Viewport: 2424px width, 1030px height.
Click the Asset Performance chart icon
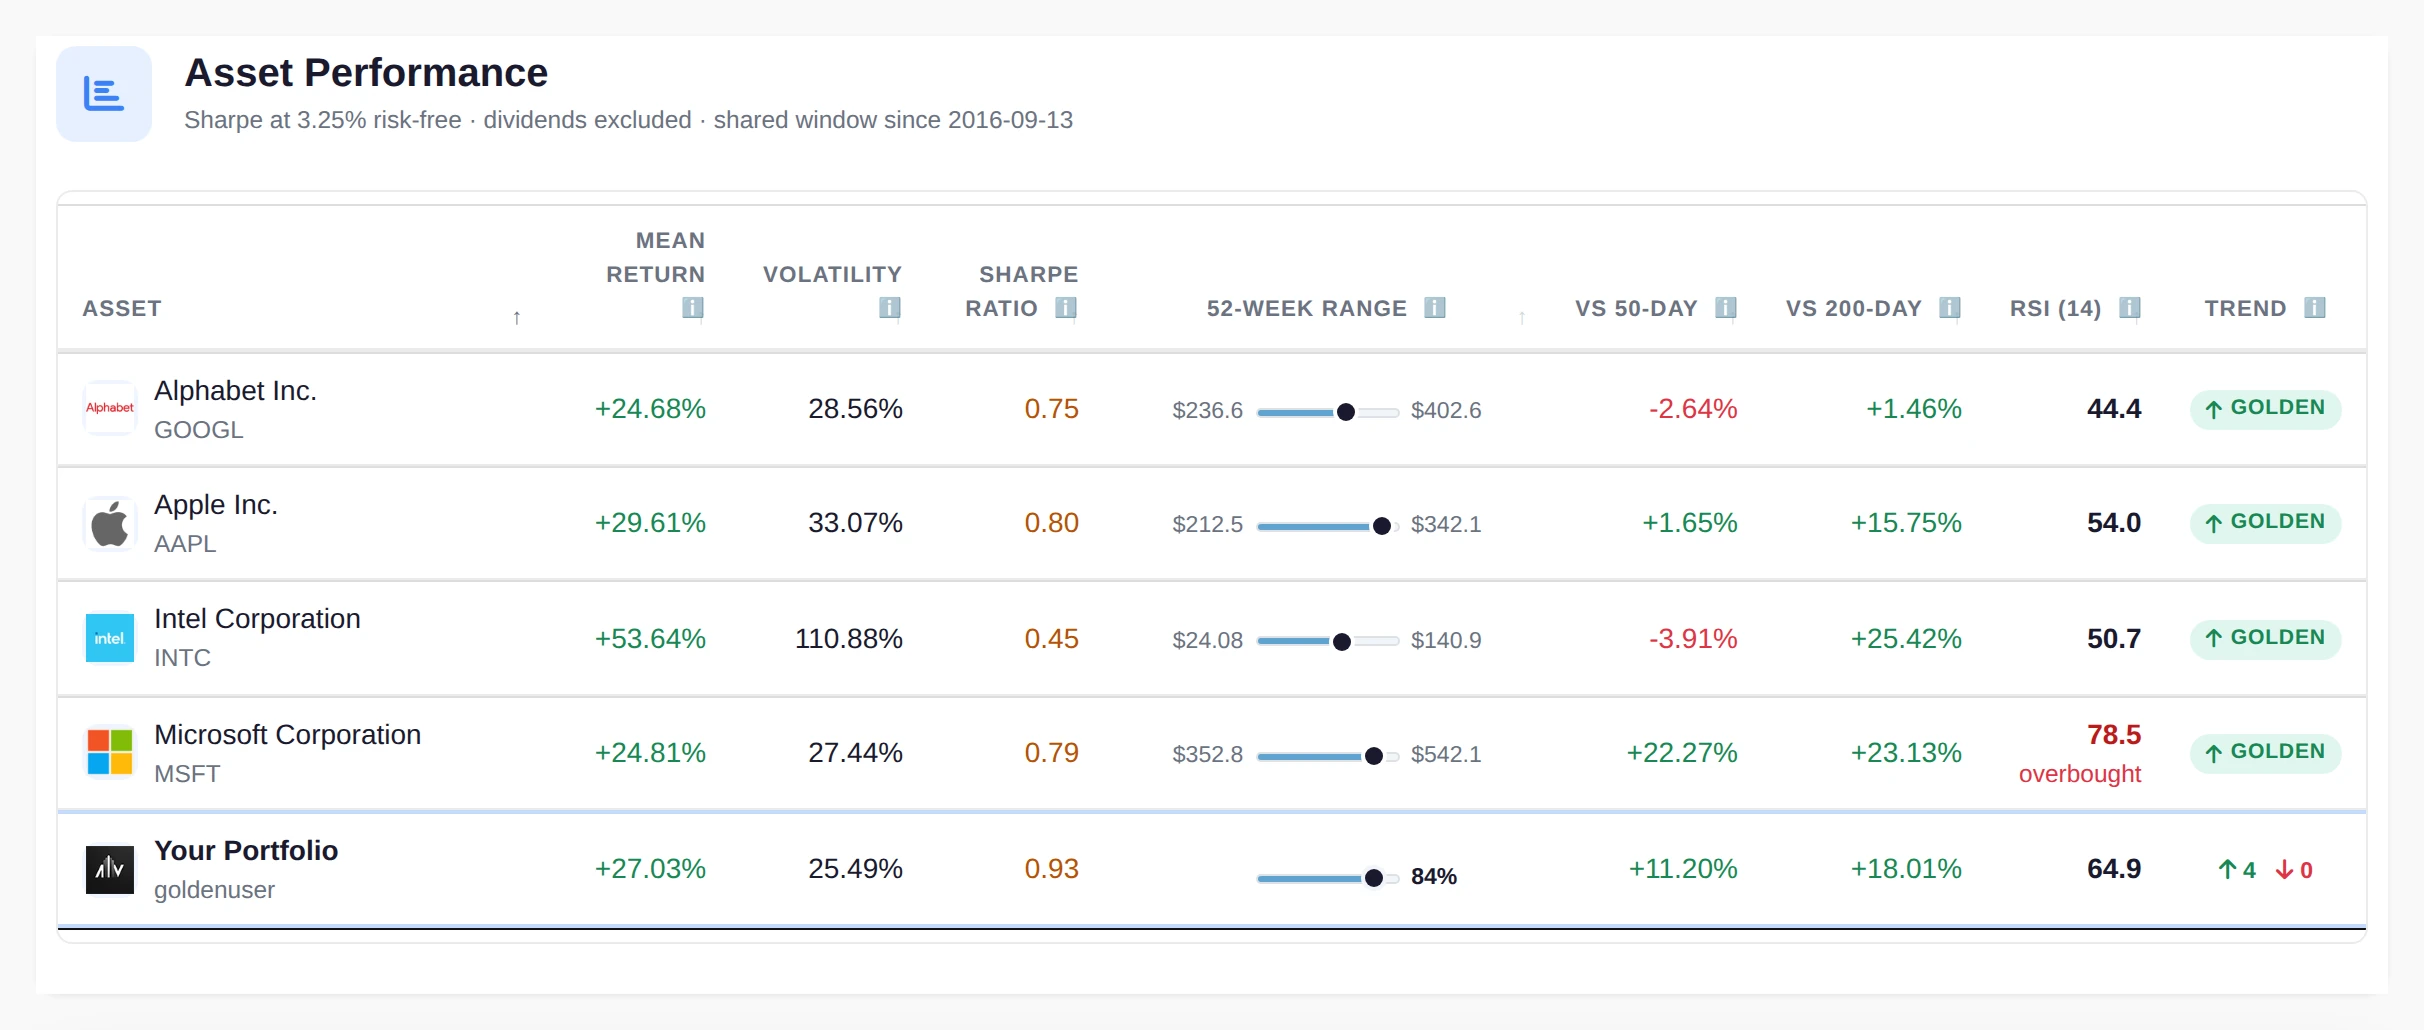coord(104,94)
